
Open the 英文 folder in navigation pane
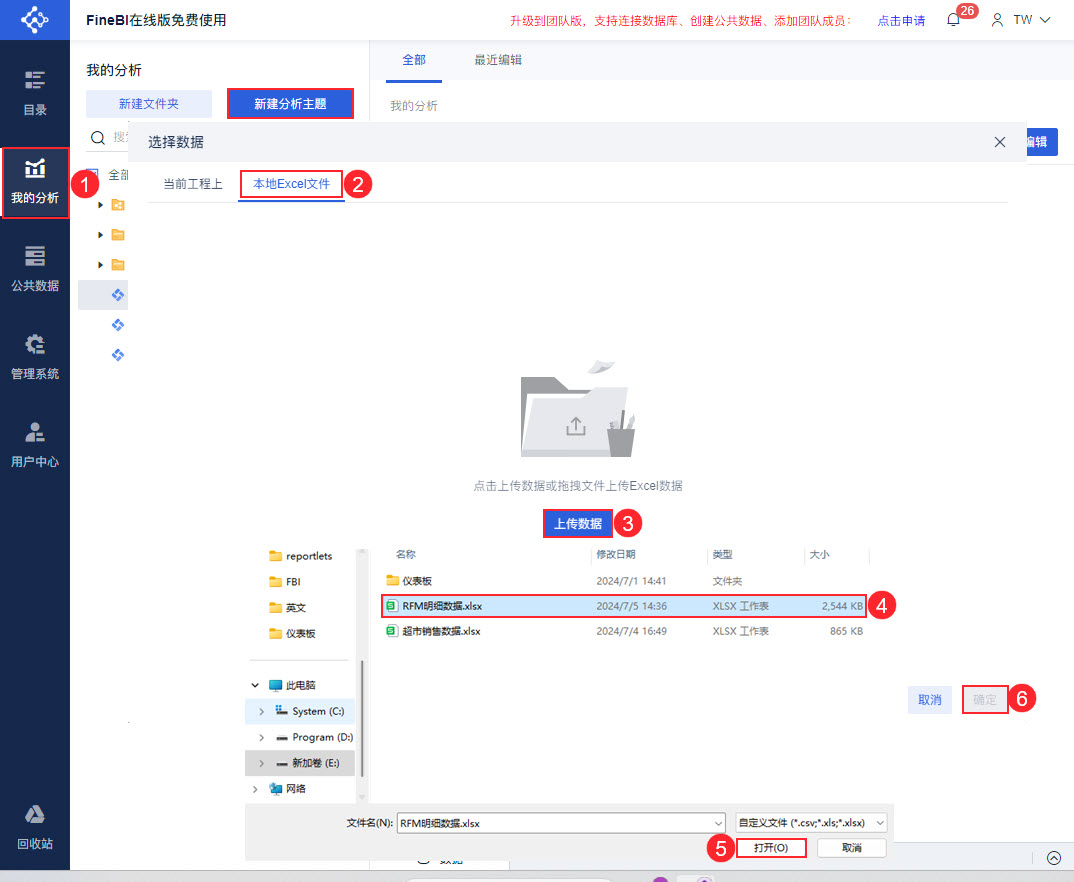point(288,608)
